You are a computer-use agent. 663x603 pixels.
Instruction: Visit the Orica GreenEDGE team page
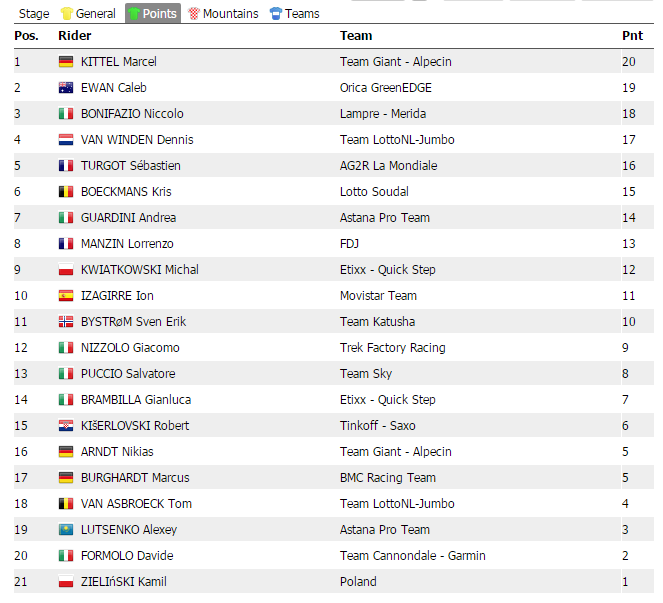[385, 88]
